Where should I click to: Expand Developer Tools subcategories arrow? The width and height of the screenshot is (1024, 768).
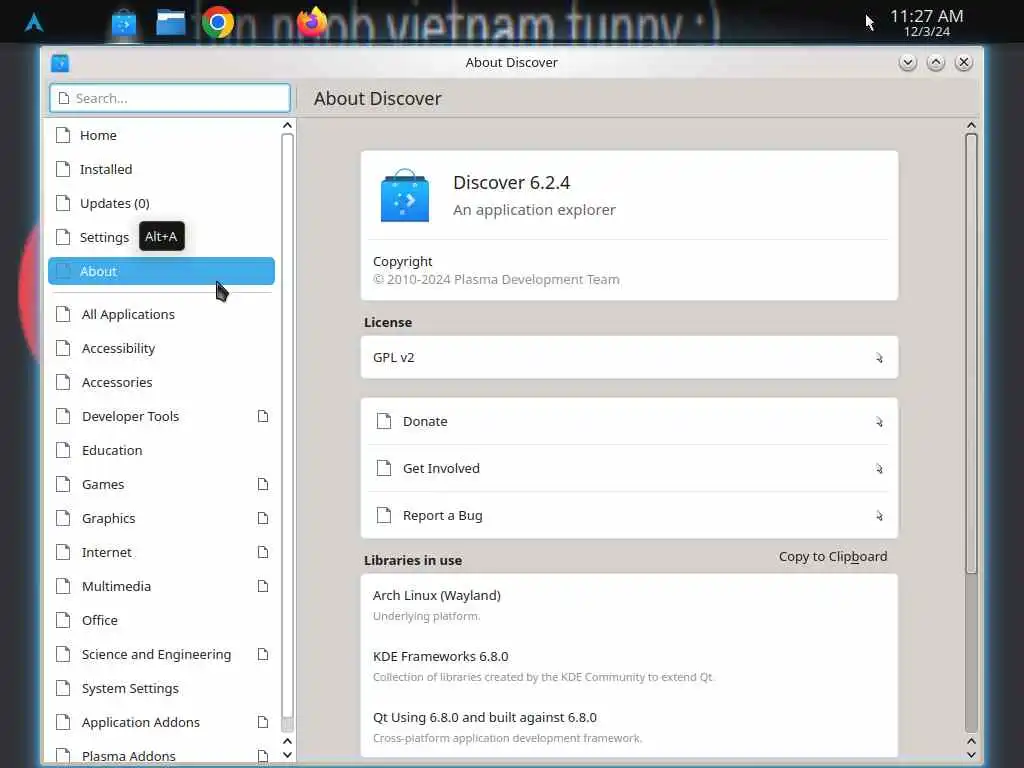click(263, 416)
